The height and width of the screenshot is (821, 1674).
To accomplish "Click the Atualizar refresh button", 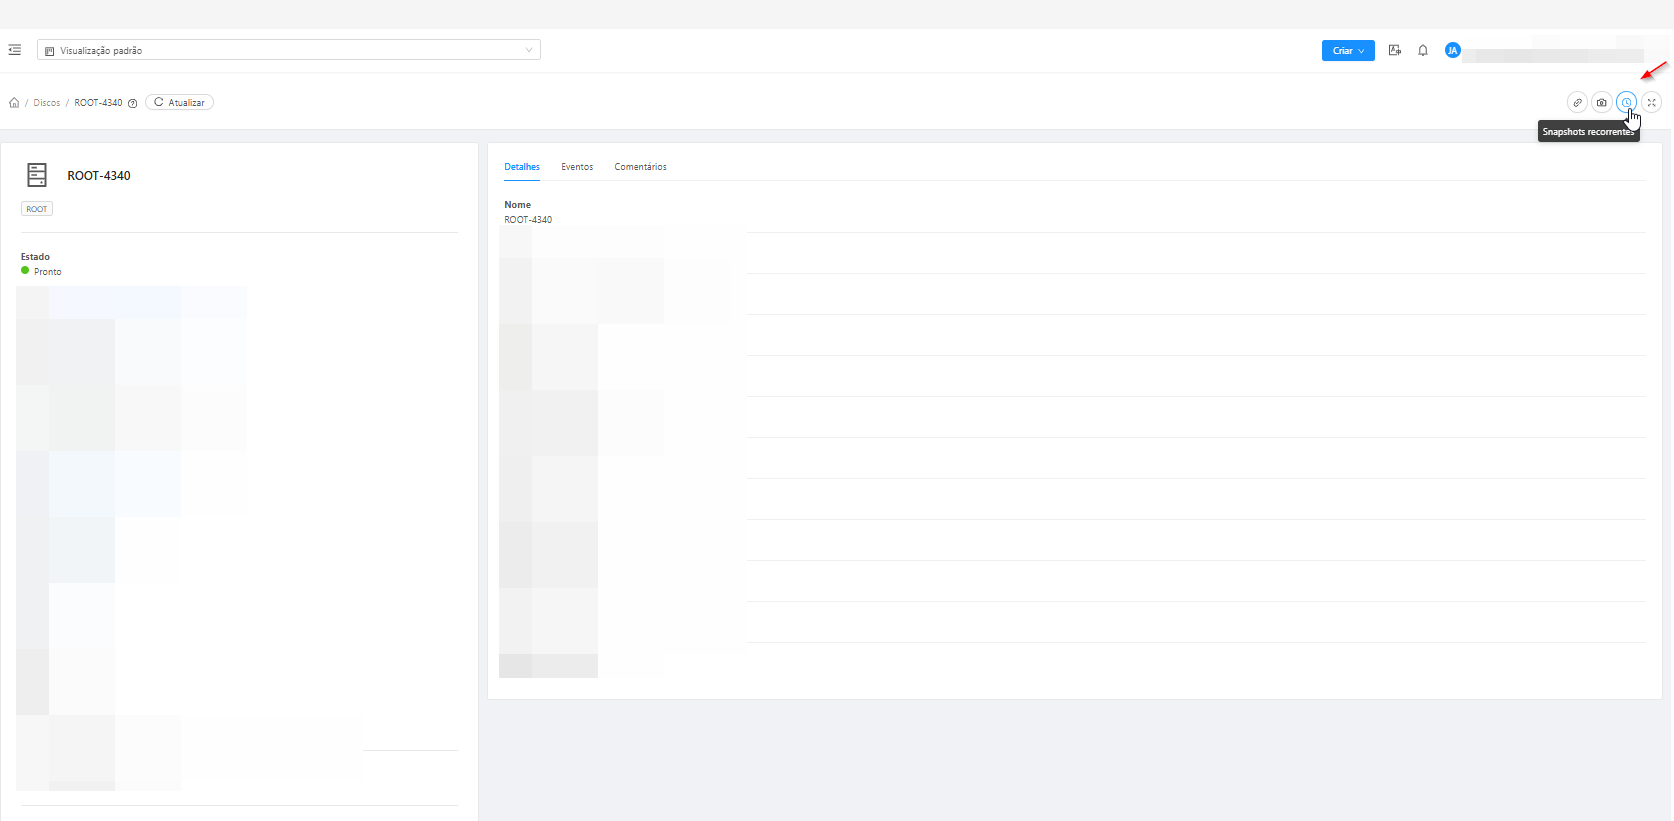I will [x=180, y=102].
